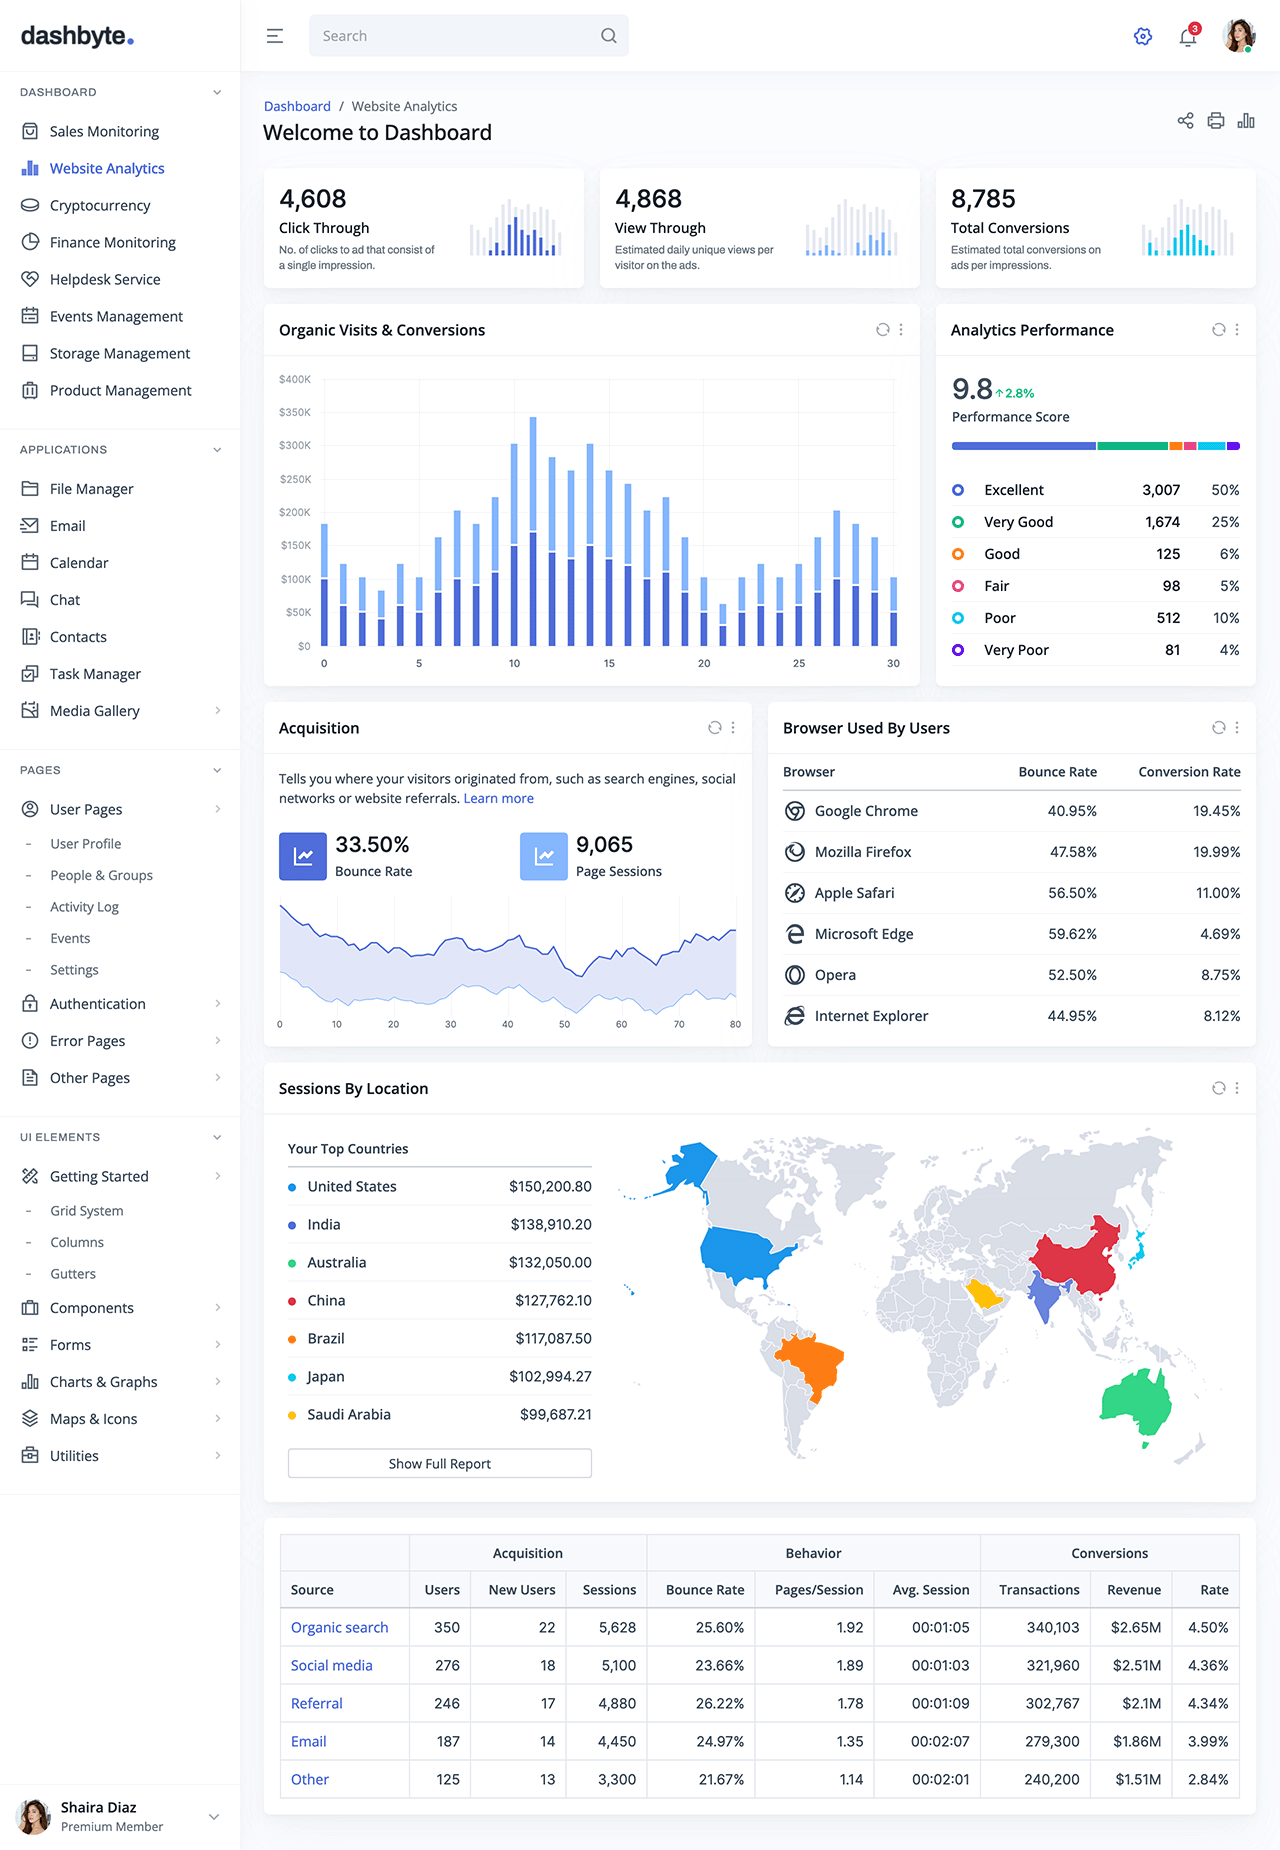
Task: Go to Task Manager in the sidebar
Action: (x=95, y=674)
